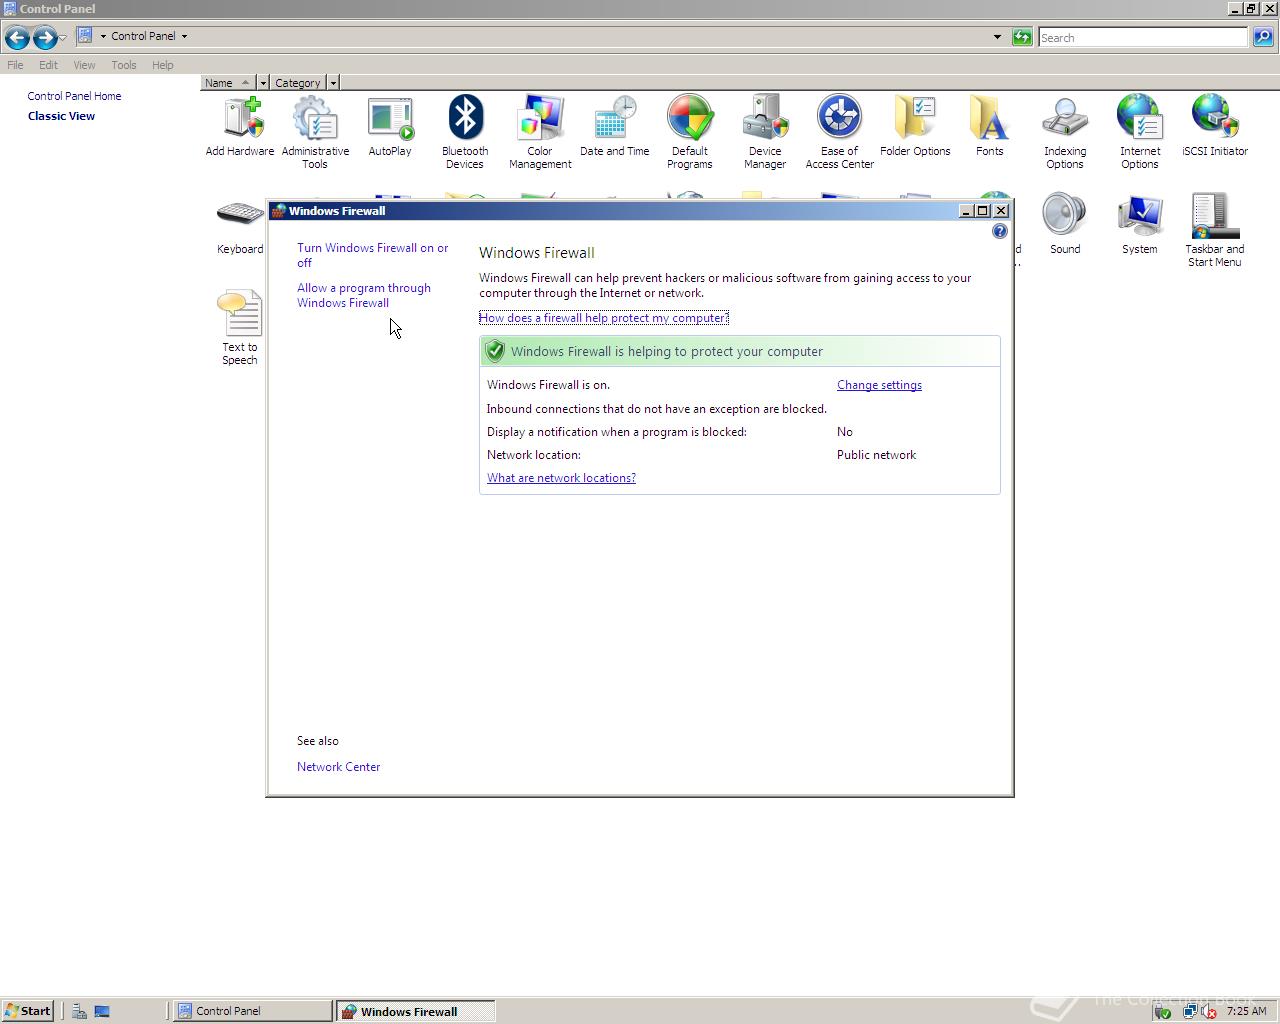This screenshot has height=1024, width=1280.
Task: Click the network tray icon
Action: pyautogui.click(x=1189, y=1011)
